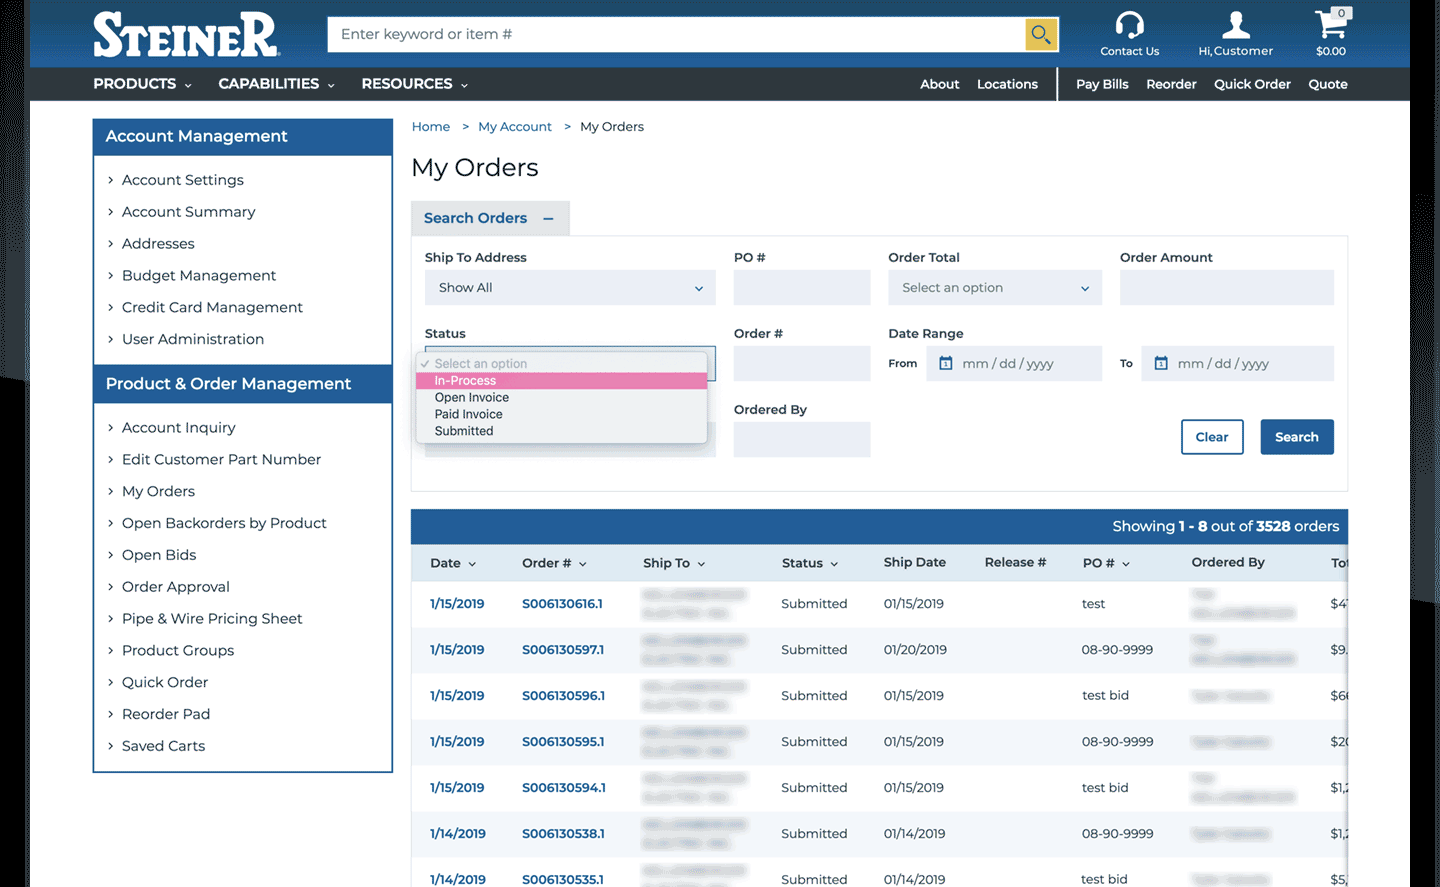1440x887 pixels.
Task: Open My Orders in sidebar
Action: point(158,492)
